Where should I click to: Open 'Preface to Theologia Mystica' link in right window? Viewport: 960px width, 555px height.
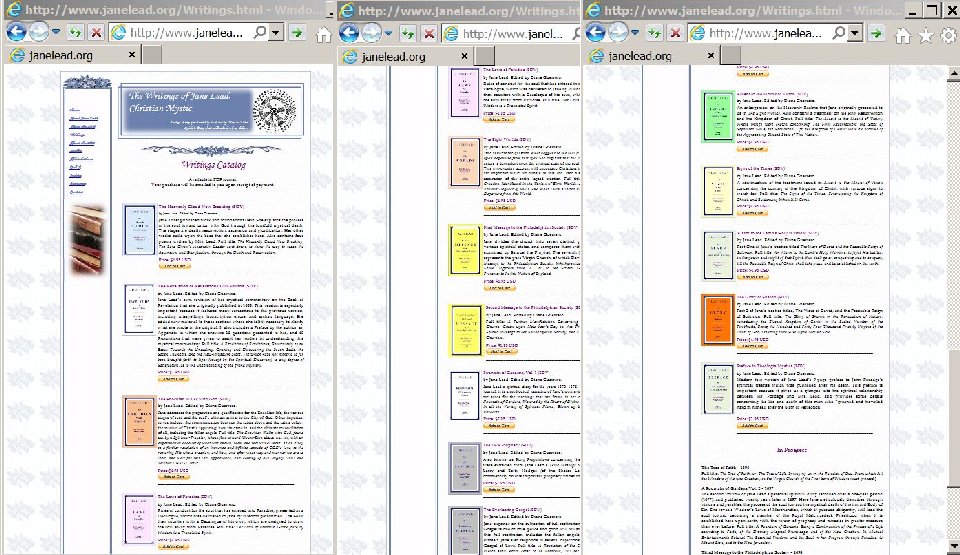pyautogui.click(x=770, y=366)
